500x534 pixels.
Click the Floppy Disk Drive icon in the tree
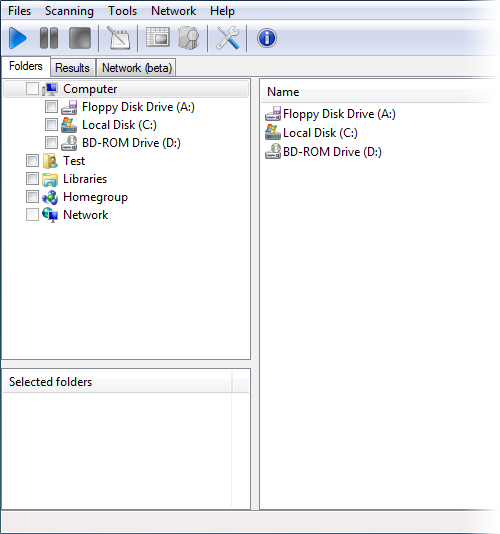coord(69,107)
